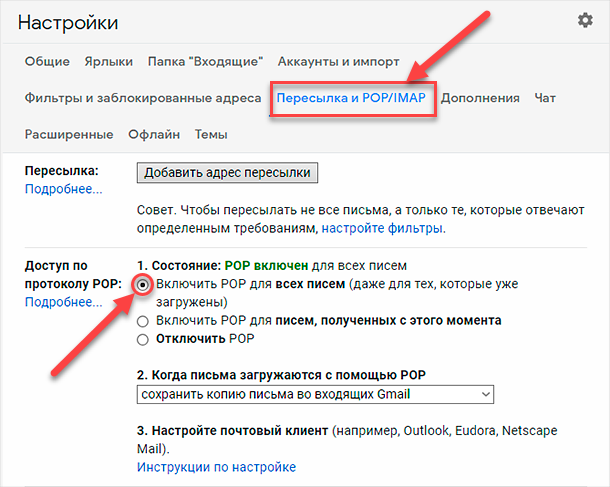Open the 'Ярлыки' tab
This screenshot has height=487, width=610.
click(x=109, y=61)
